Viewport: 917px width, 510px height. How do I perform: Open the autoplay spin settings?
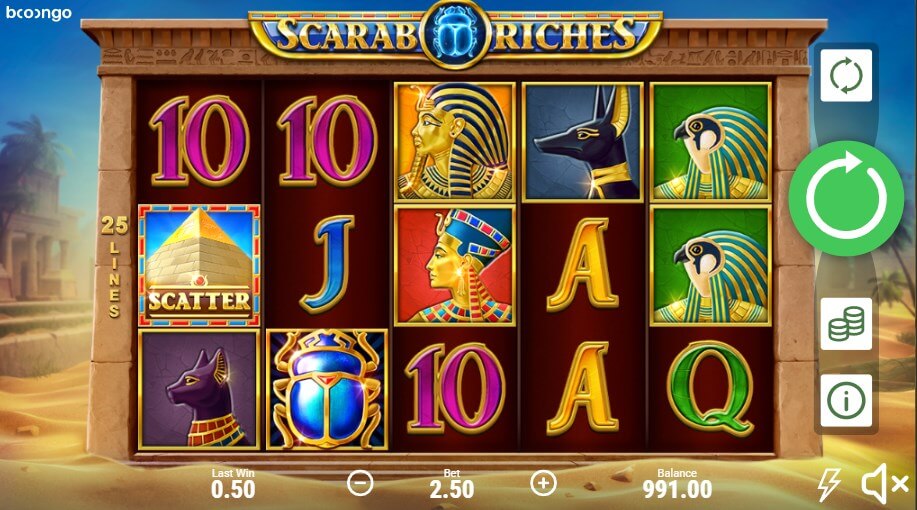tap(846, 75)
